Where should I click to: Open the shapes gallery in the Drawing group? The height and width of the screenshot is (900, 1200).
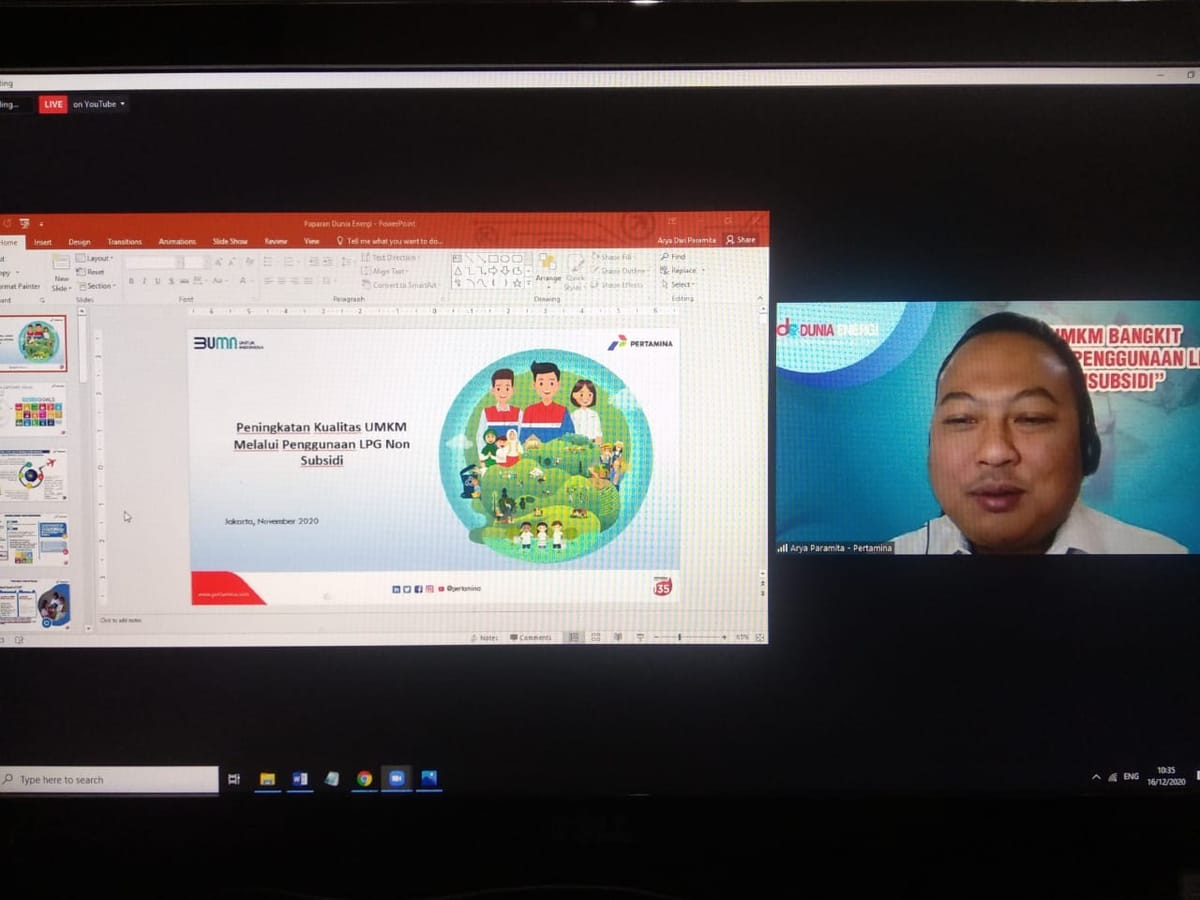click(x=490, y=270)
